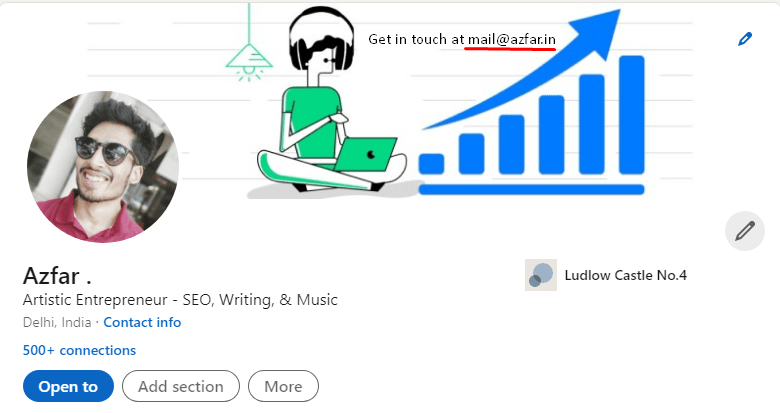Click the blue pencil icon on banner
This screenshot has height=413, width=780.
[745, 39]
